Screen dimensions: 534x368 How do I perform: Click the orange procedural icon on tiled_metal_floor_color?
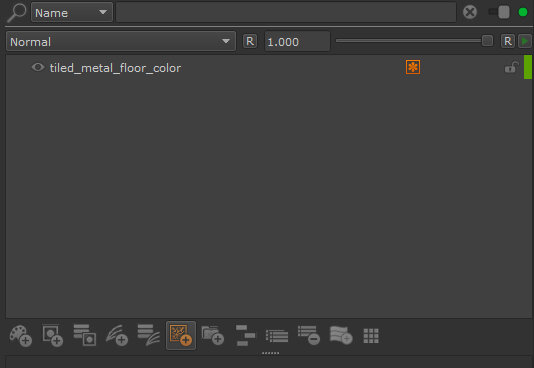pyautogui.click(x=413, y=67)
